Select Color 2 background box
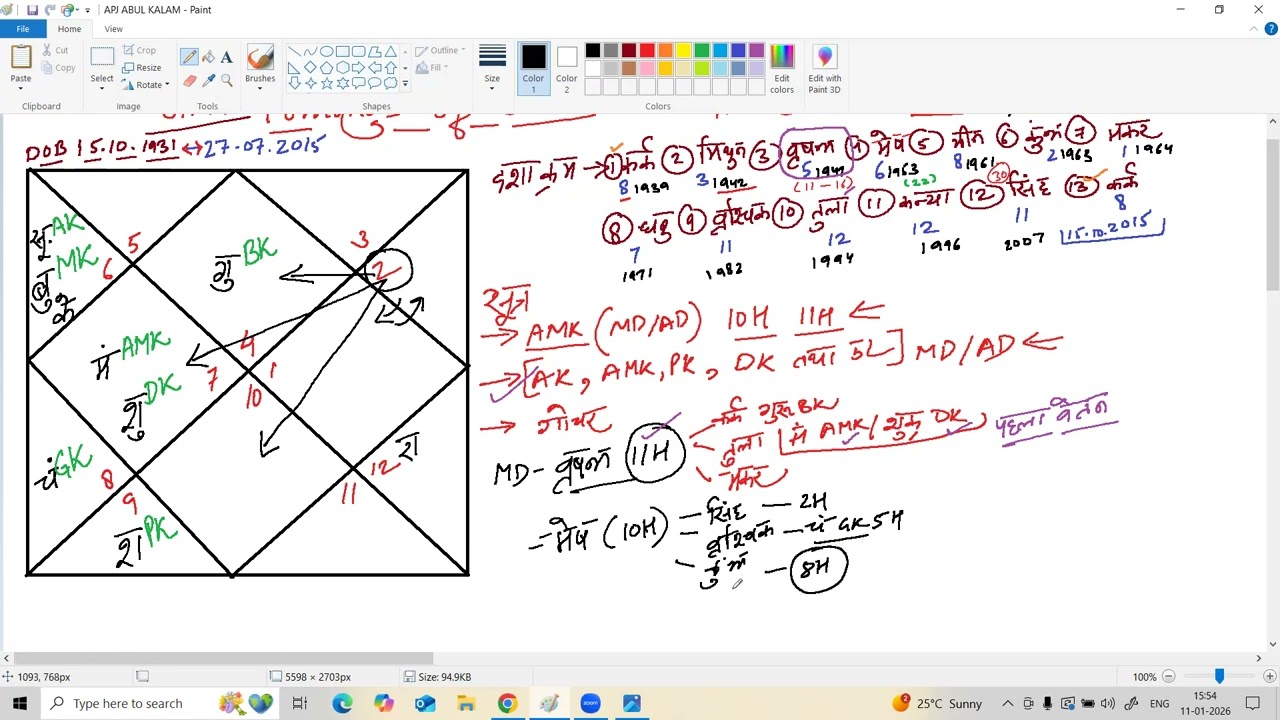 [566, 69]
